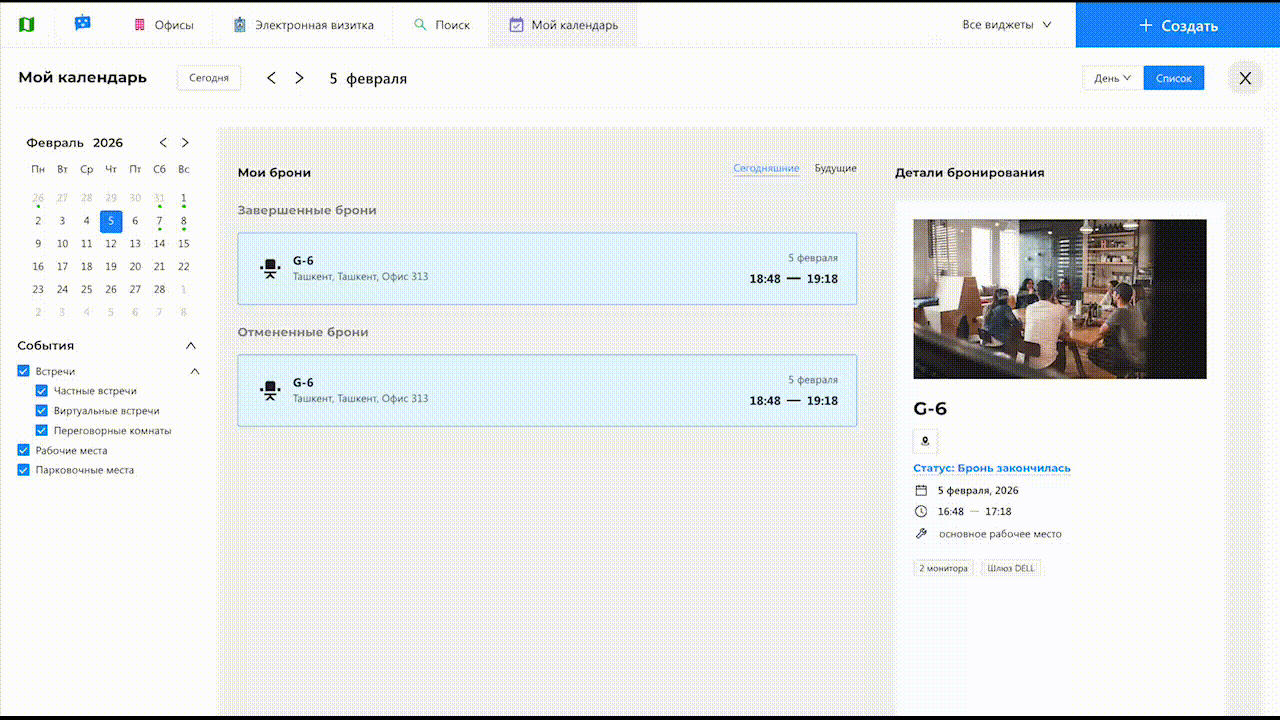Click the G-6 workplace photo

click(x=1059, y=299)
